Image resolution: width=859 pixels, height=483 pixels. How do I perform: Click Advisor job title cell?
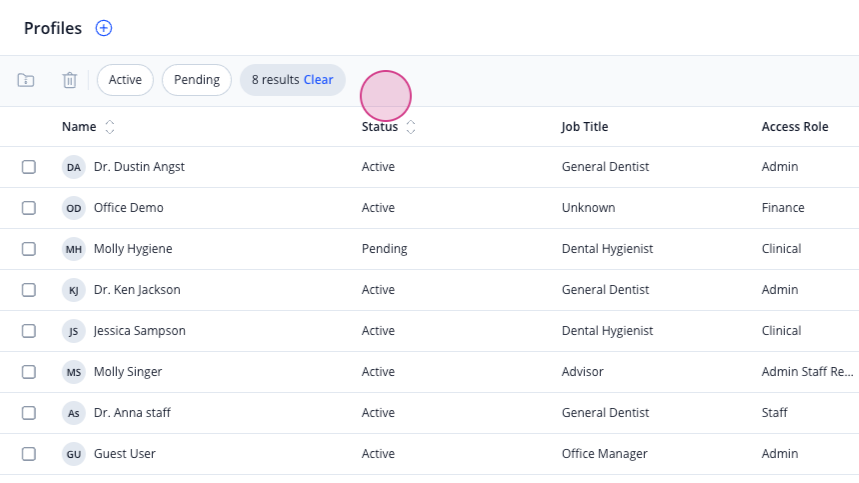click(582, 372)
